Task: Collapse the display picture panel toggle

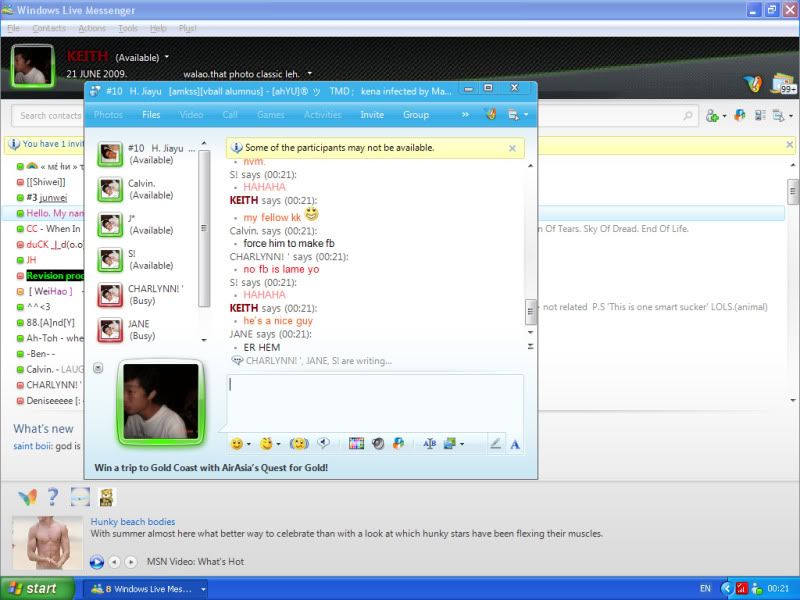Action: click(98, 367)
